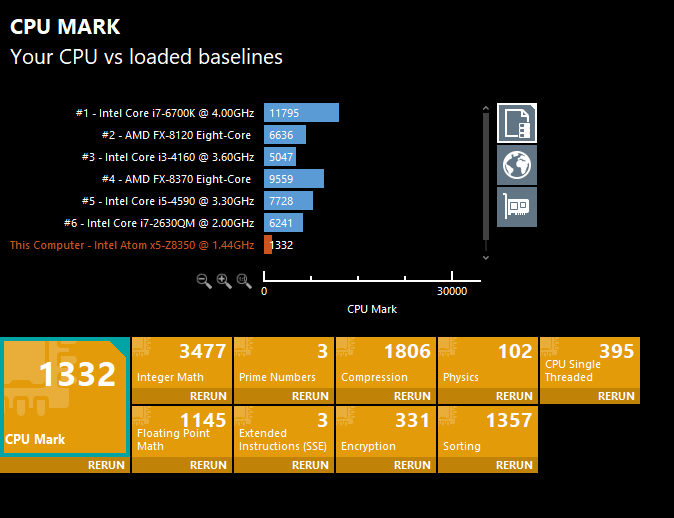The image size is (674, 518).
Task: Select the Encryption 331 tile
Action: point(386,432)
